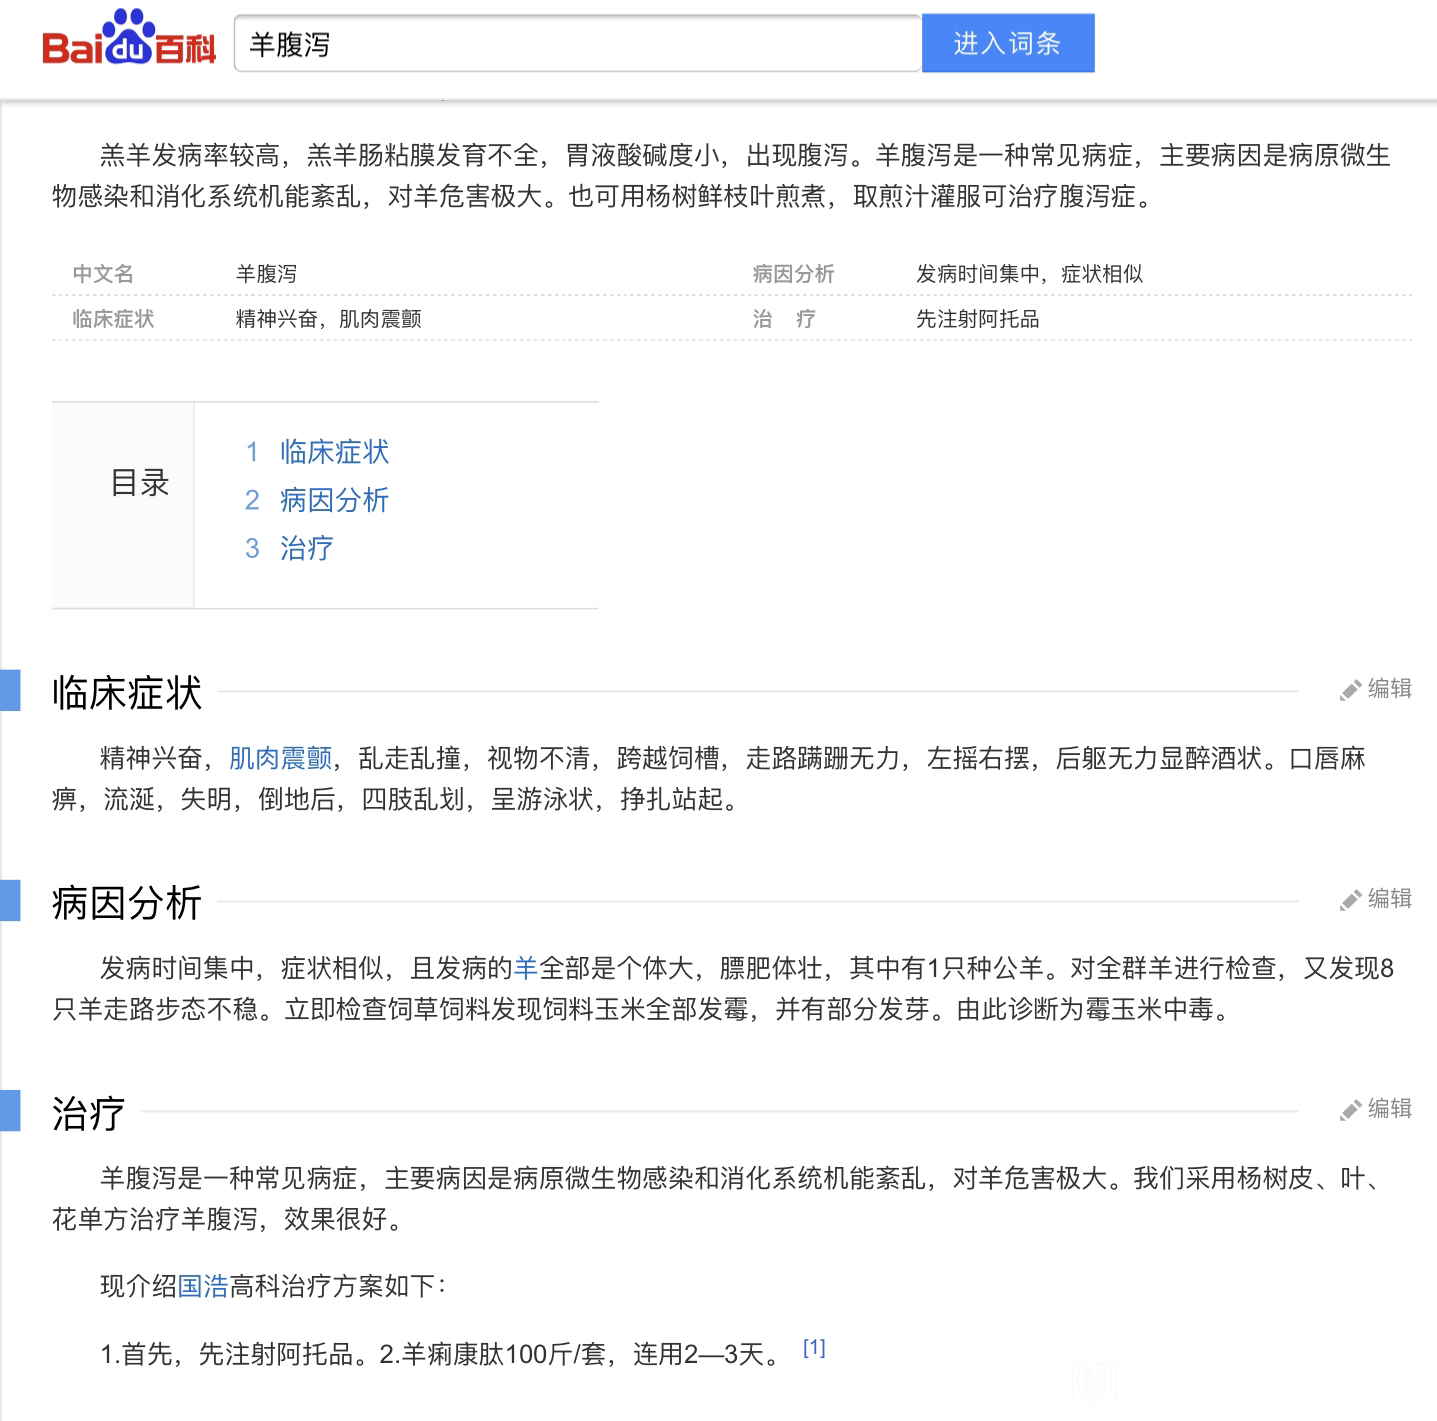Screen dimensions: 1437x1421
Task: Click the value 发病时间集中，症状相似
Action: [x=1030, y=274]
